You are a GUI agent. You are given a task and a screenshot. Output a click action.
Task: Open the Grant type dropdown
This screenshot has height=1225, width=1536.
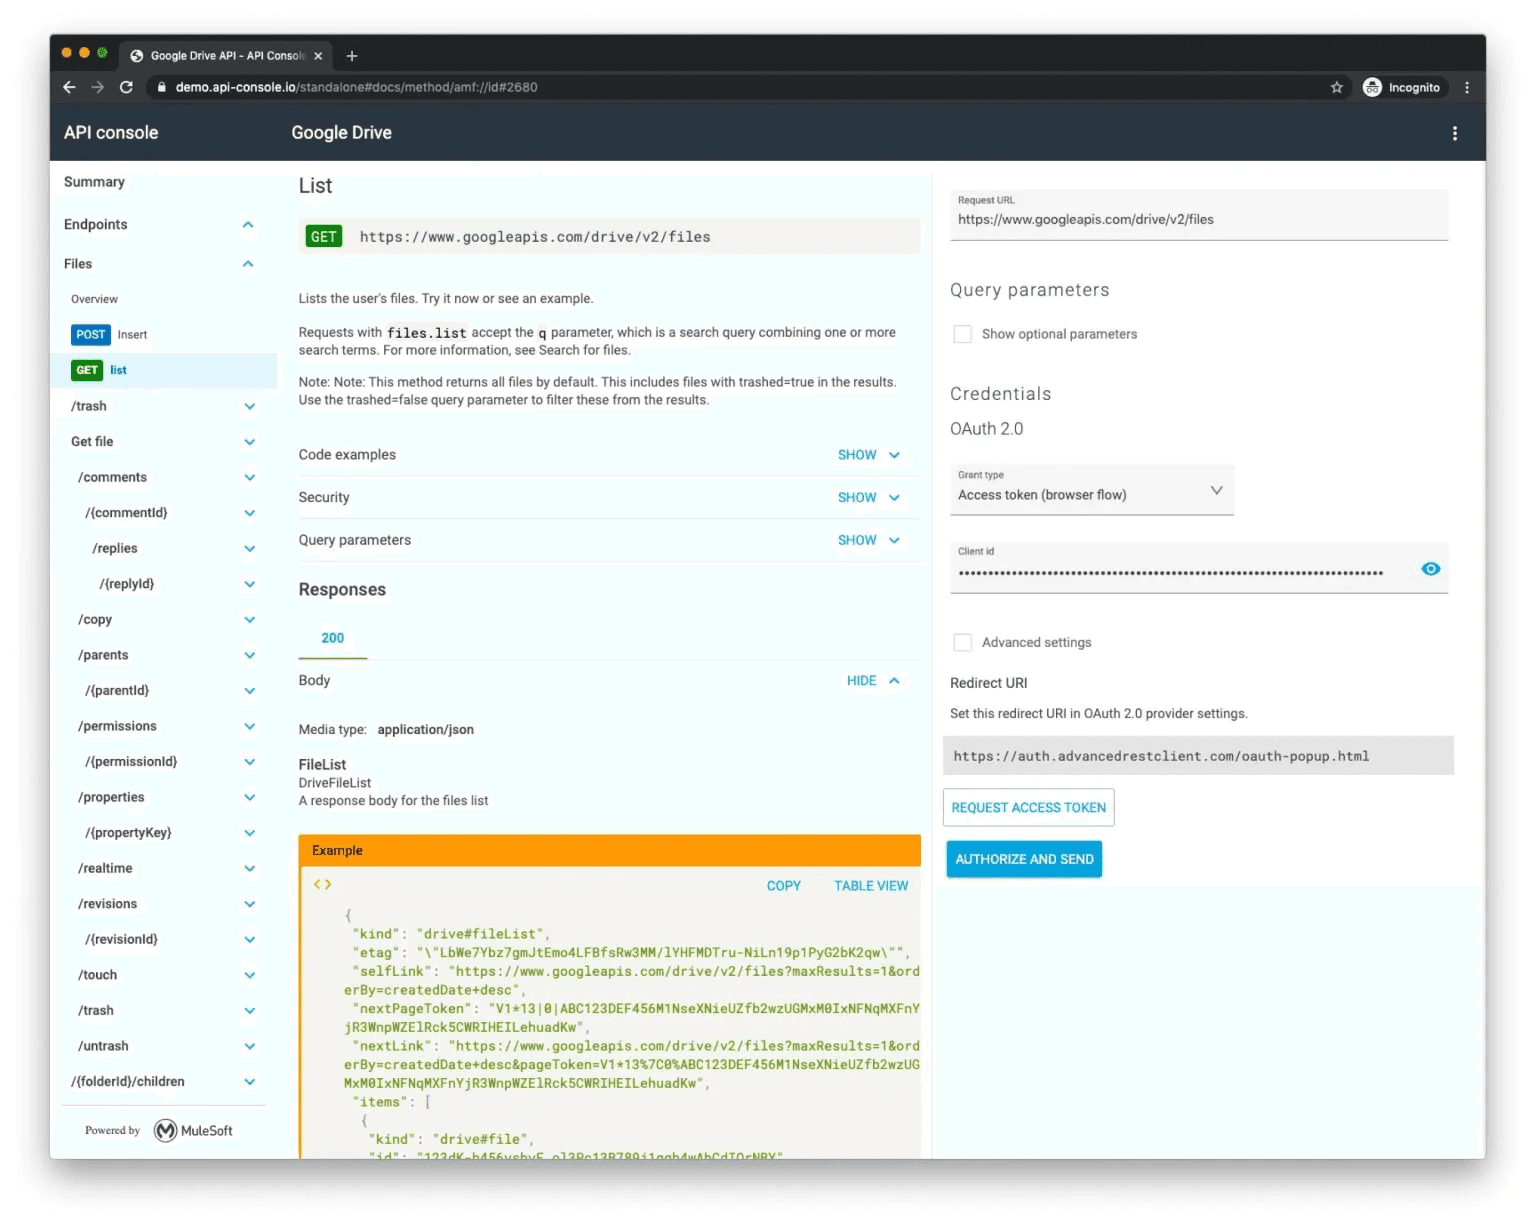click(1091, 490)
